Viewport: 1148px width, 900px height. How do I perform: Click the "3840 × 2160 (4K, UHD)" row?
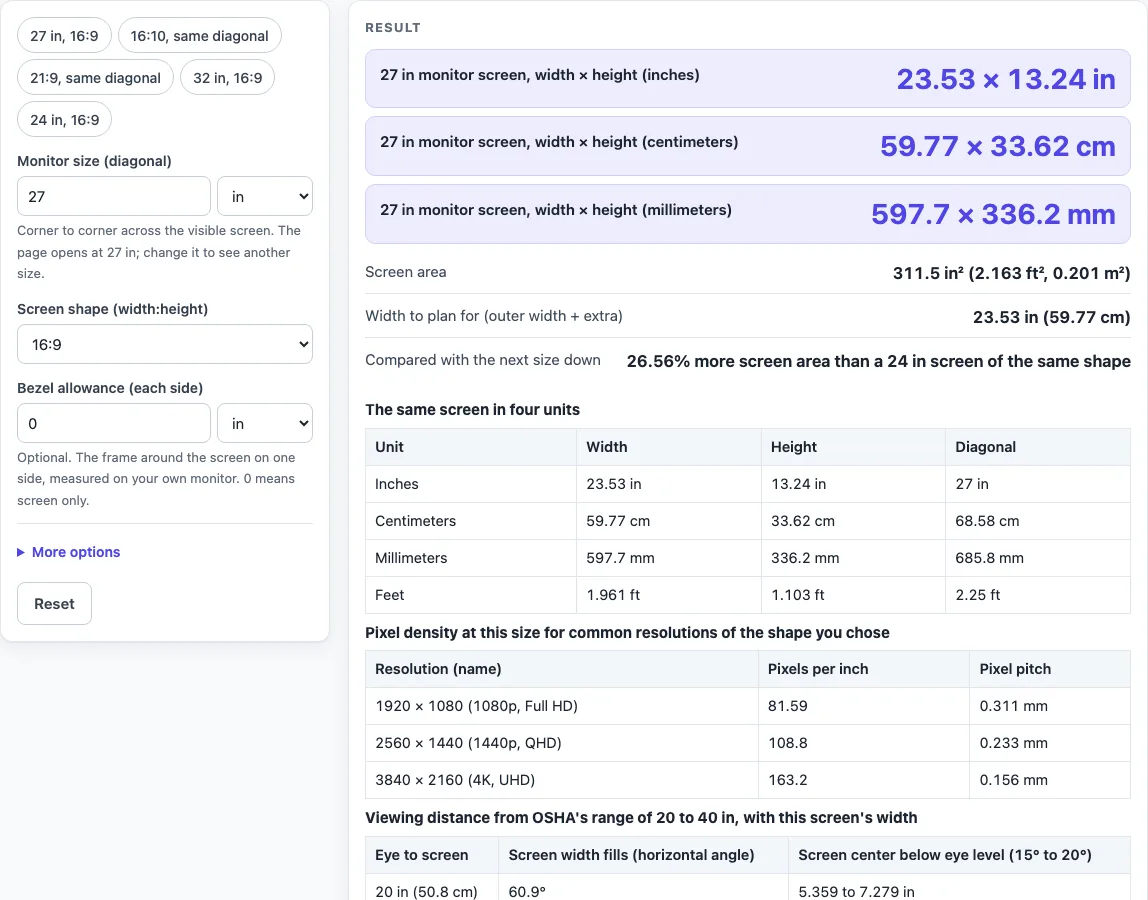pyautogui.click(x=748, y=780)
